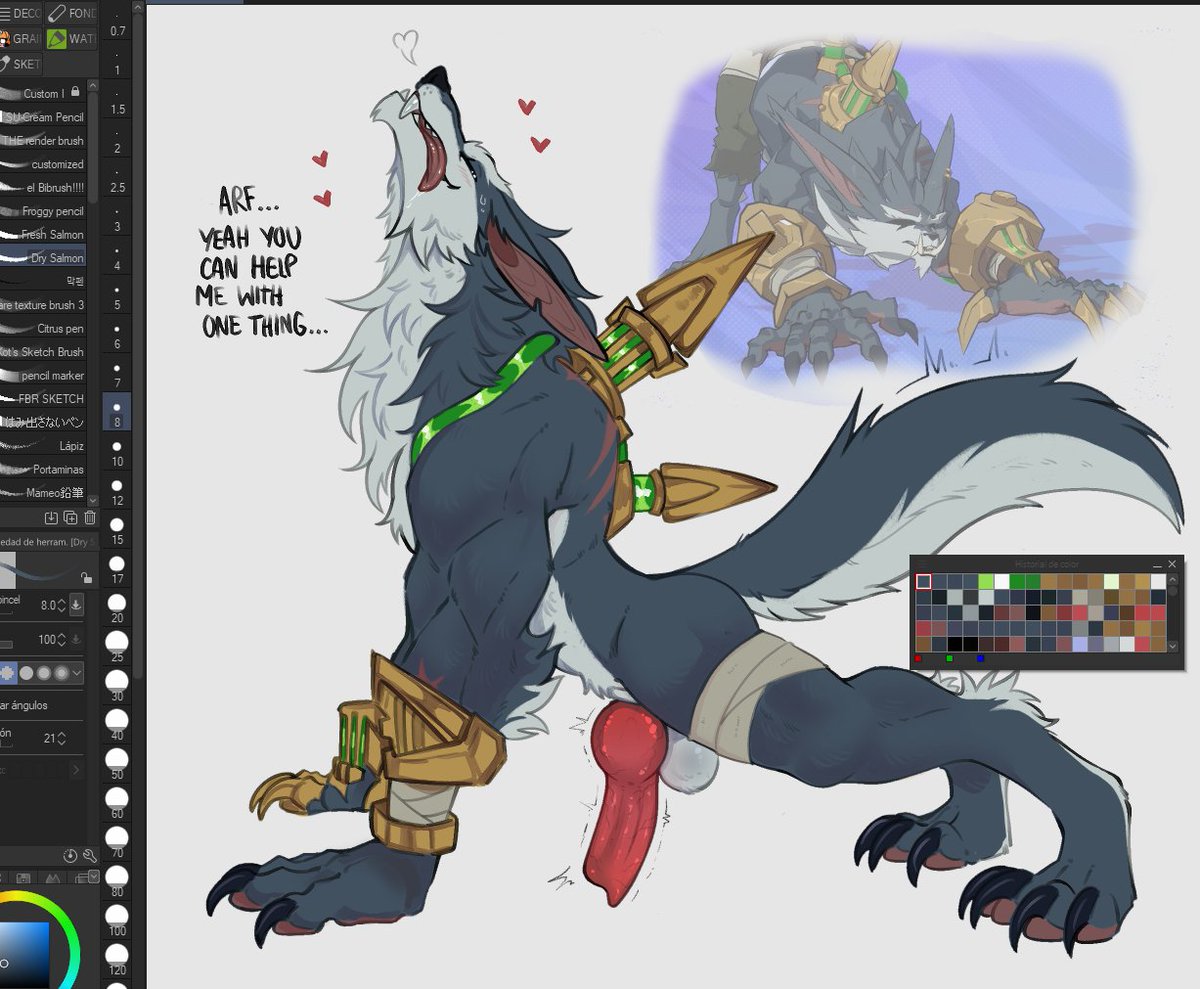
Task: Select brush size 30 preset
Action: (x=117, y=687)
